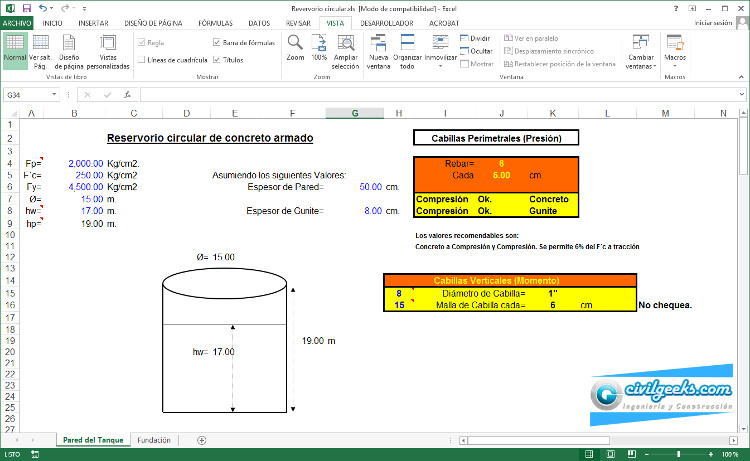Uncheck Barra de fórmulas checkbox
The image size is (750, 461).
[217, 43]
